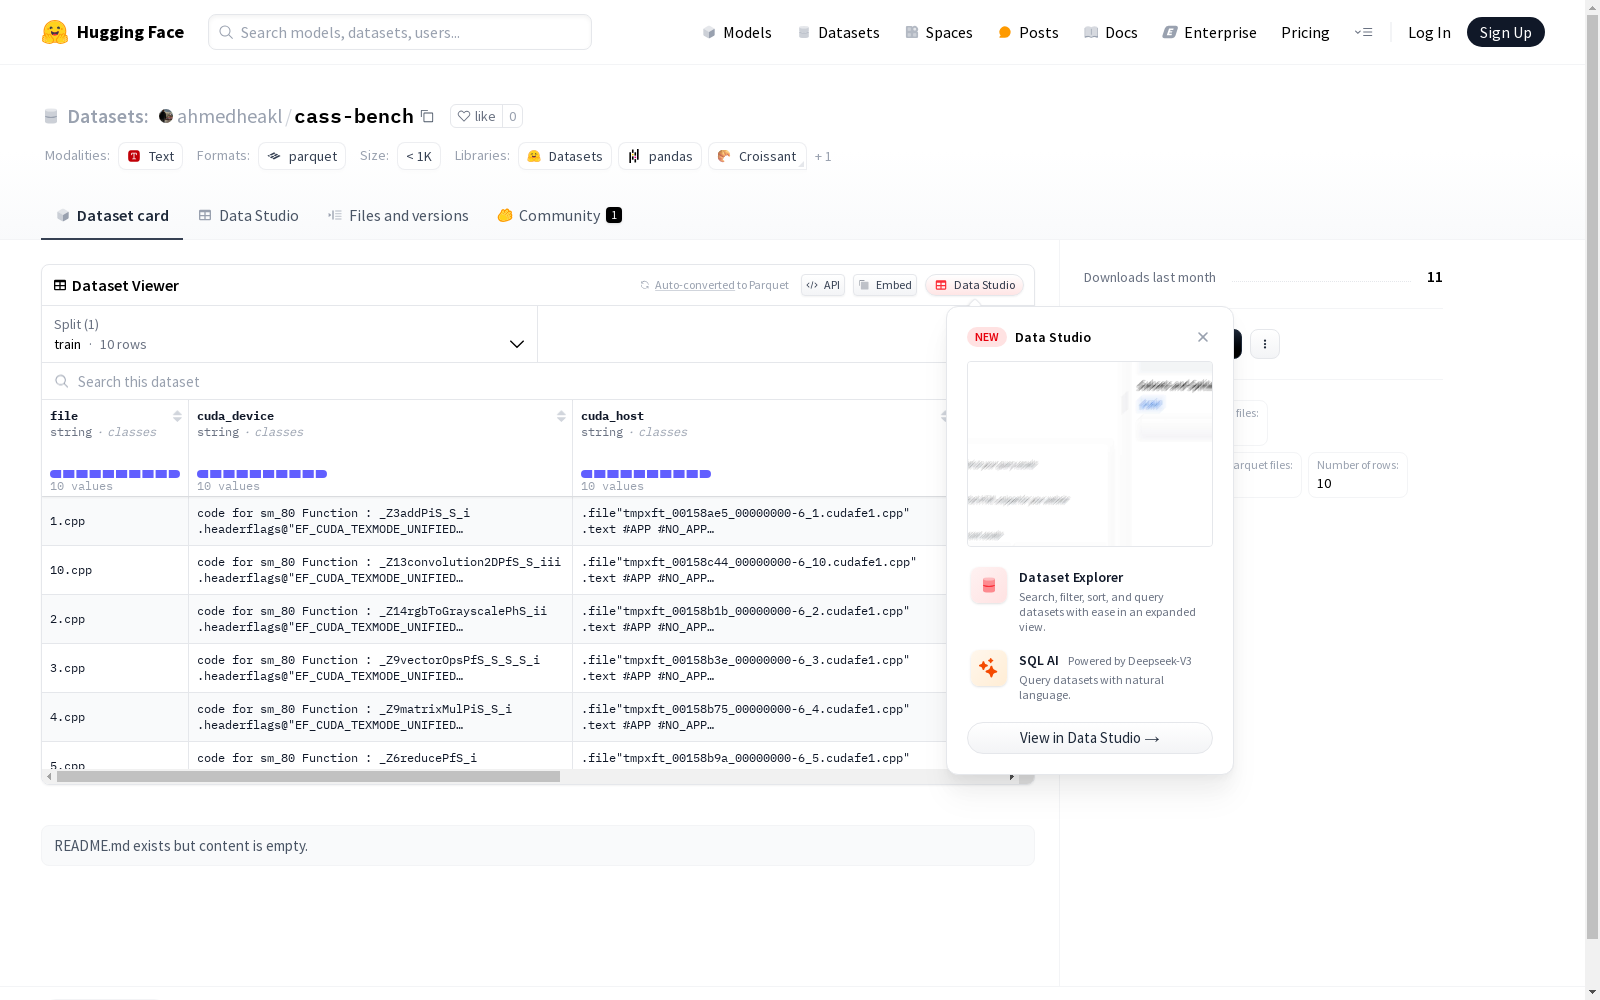Click the Embed button in Dataset Viewer
Screen dimensions: 1600x1000
885,285
